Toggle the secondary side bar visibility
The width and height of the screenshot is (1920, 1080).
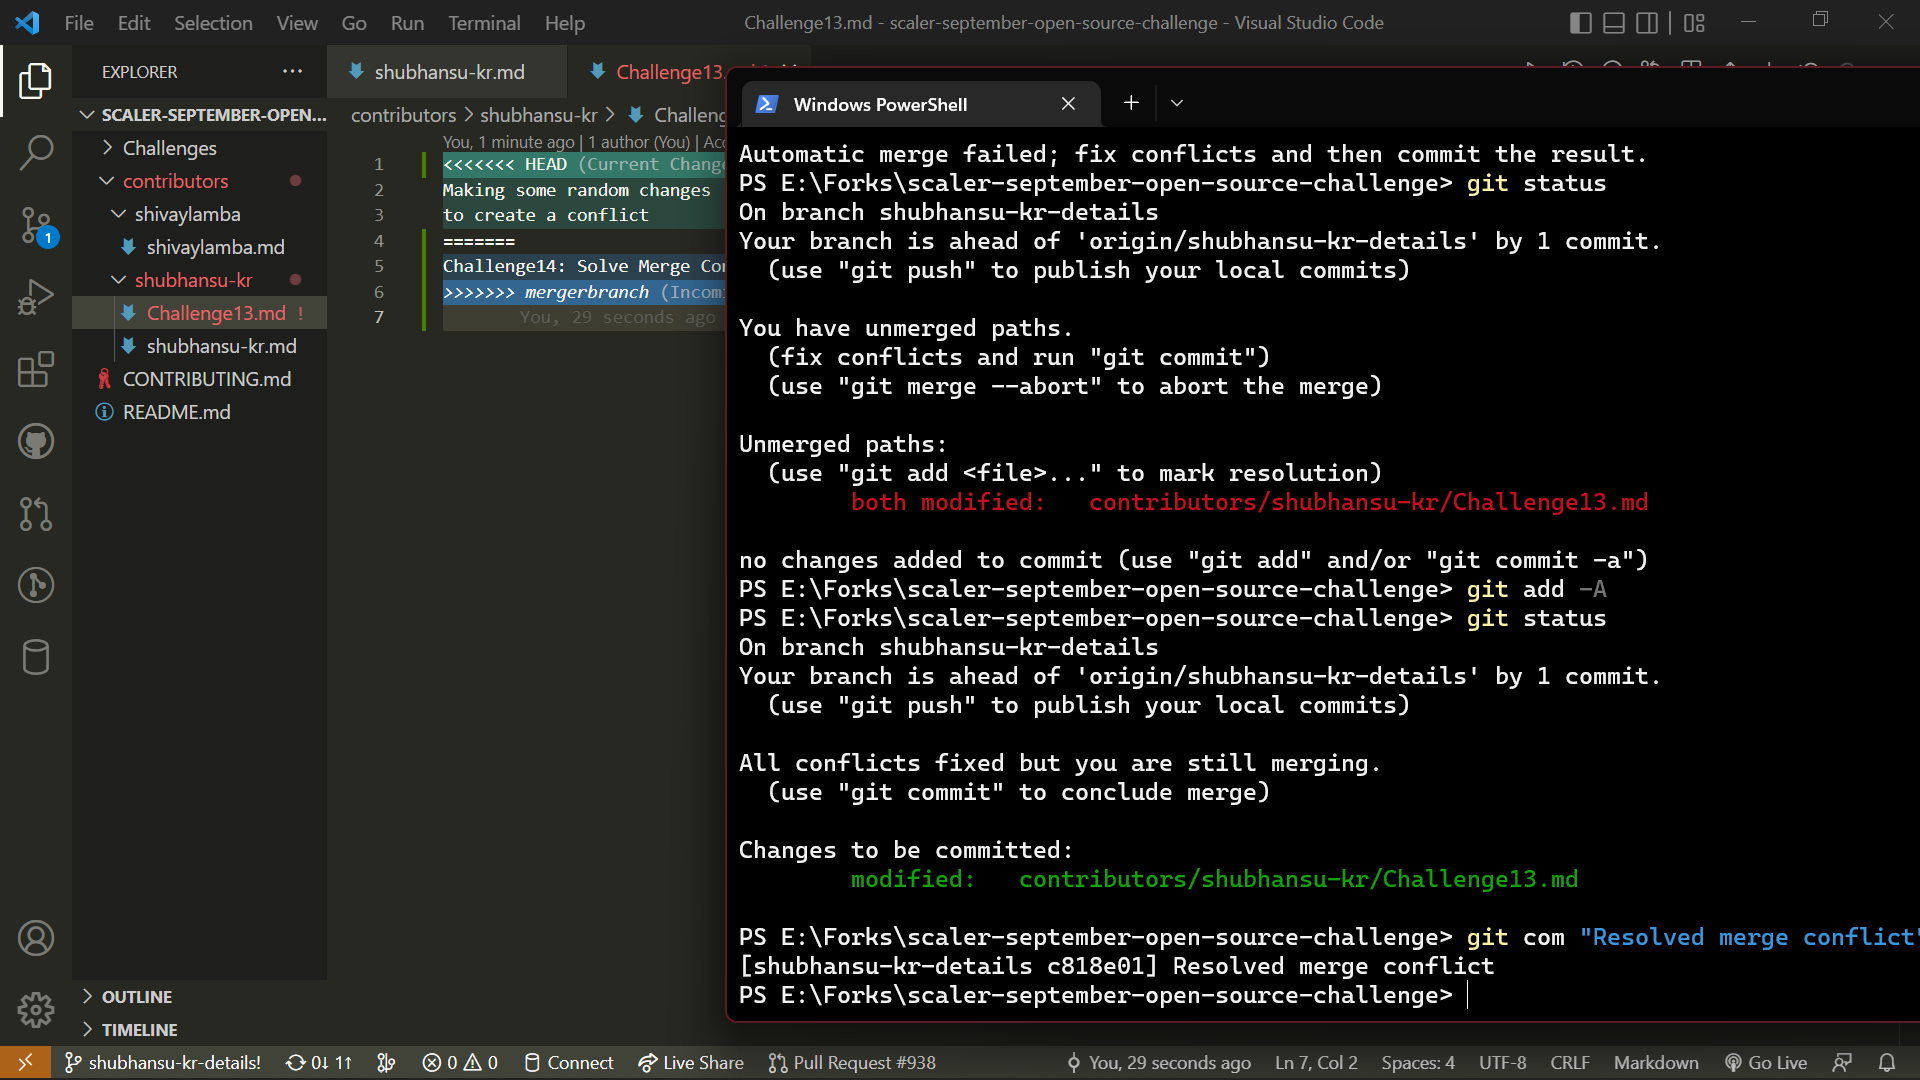click(1646, 22)
